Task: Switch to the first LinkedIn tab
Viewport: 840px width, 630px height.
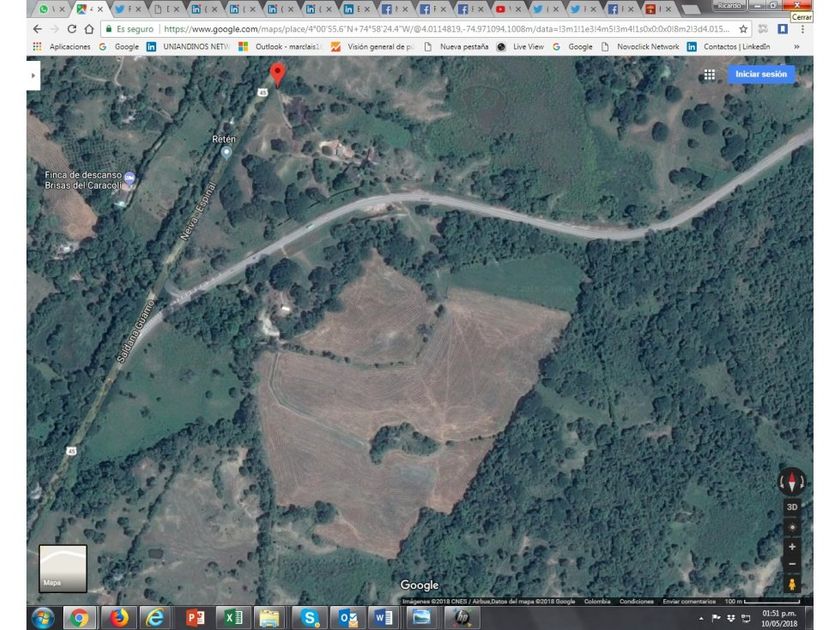Action: 202,9
